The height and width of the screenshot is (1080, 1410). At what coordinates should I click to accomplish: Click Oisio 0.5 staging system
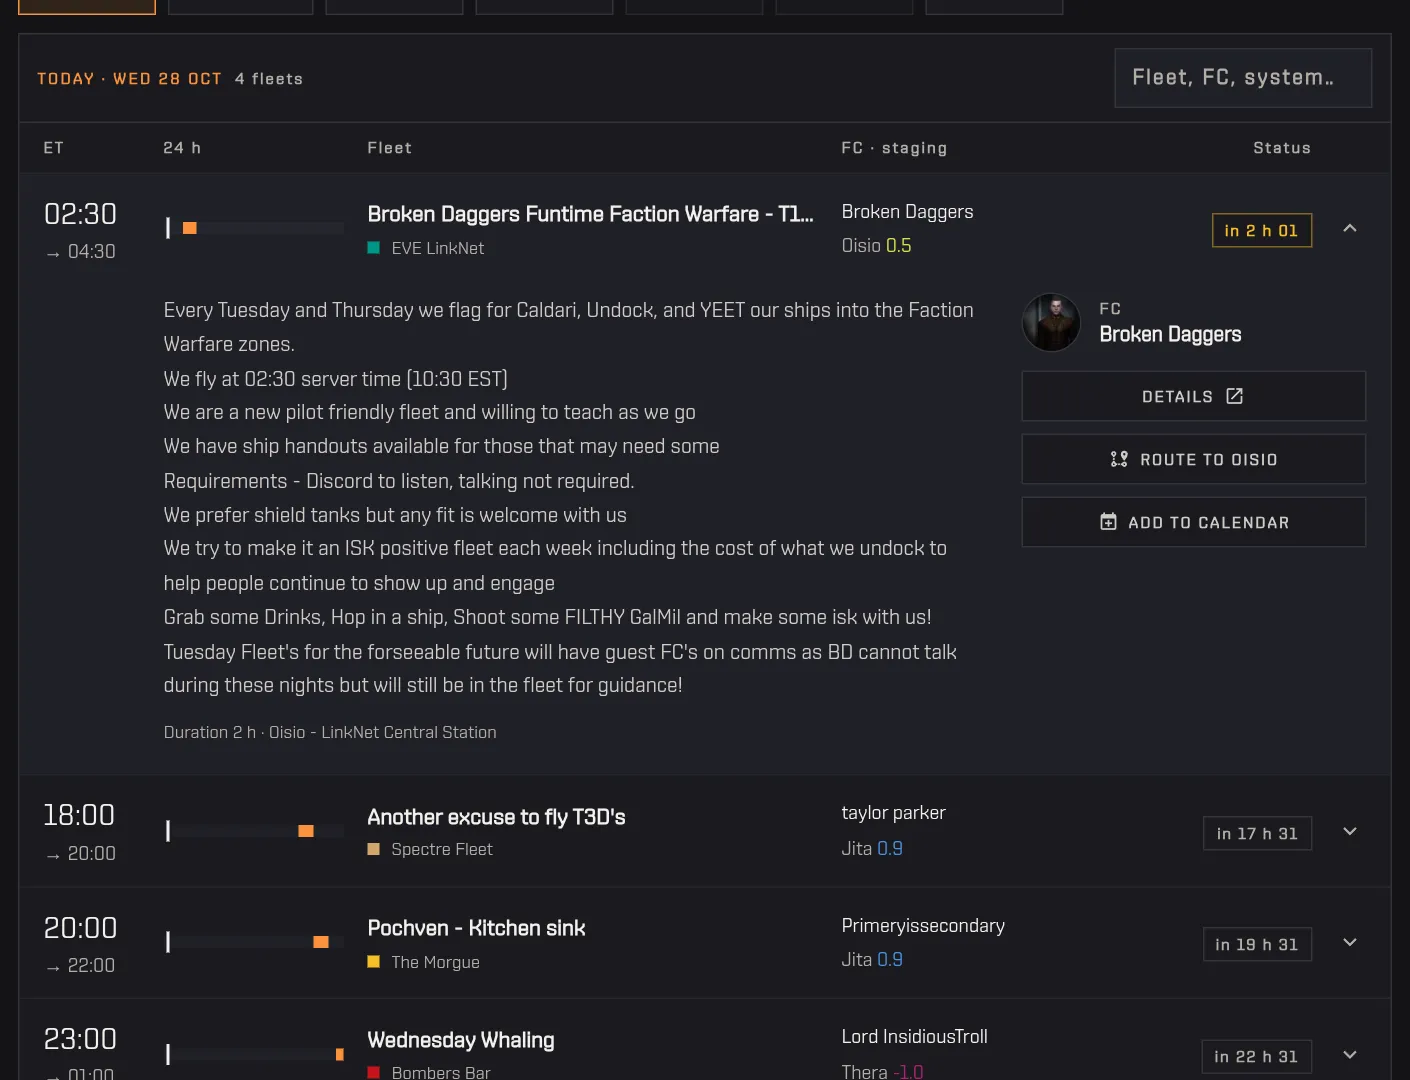click(x=876, y=246)
